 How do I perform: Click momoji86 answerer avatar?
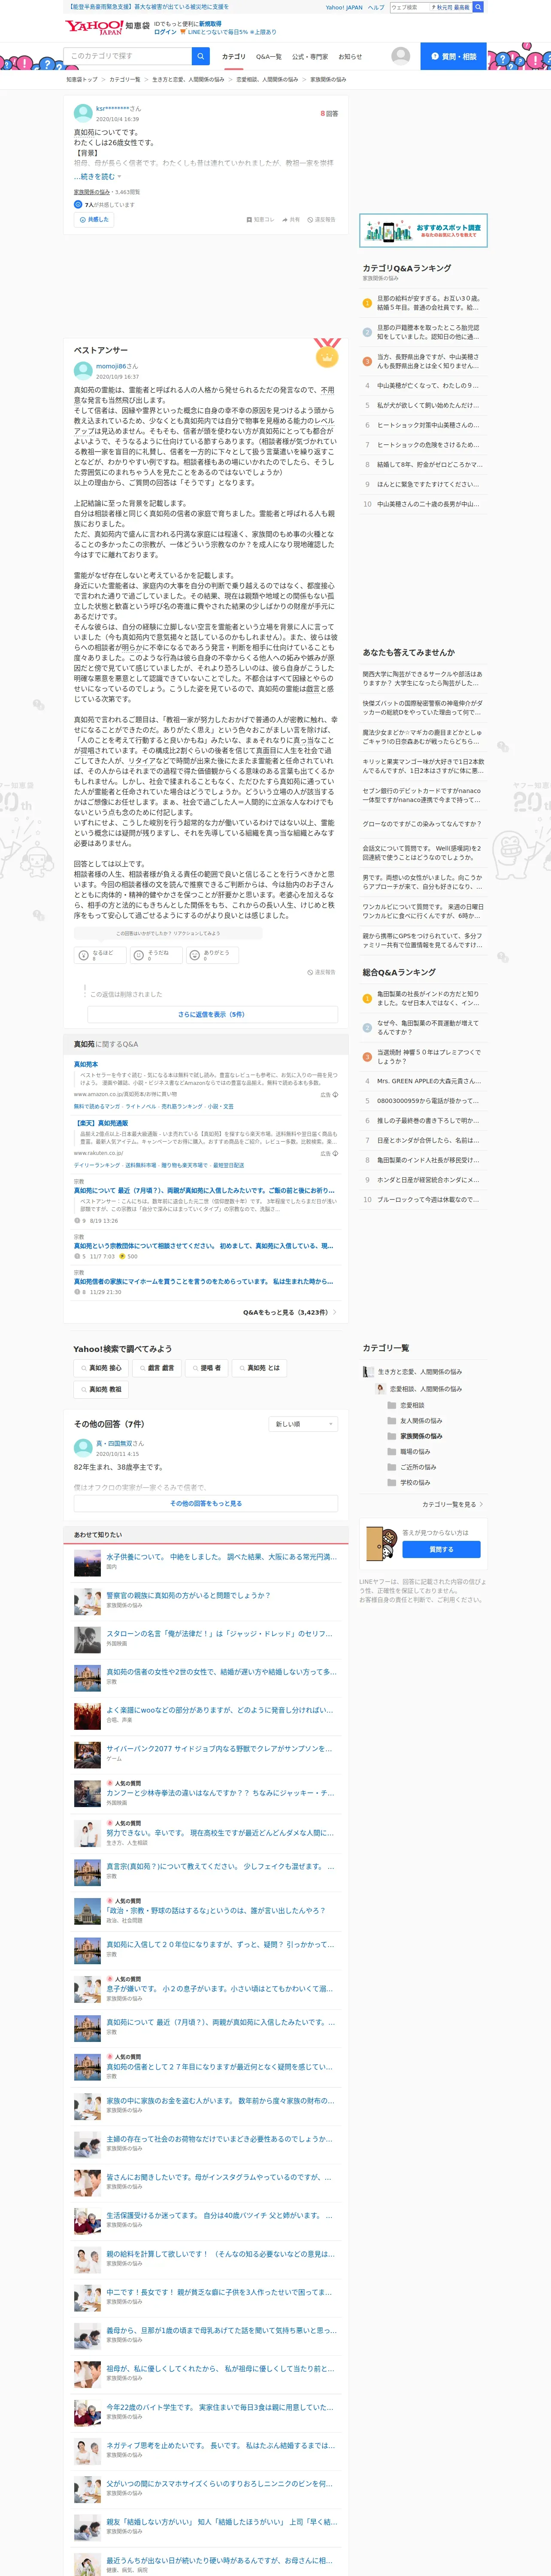click(83, 370)
